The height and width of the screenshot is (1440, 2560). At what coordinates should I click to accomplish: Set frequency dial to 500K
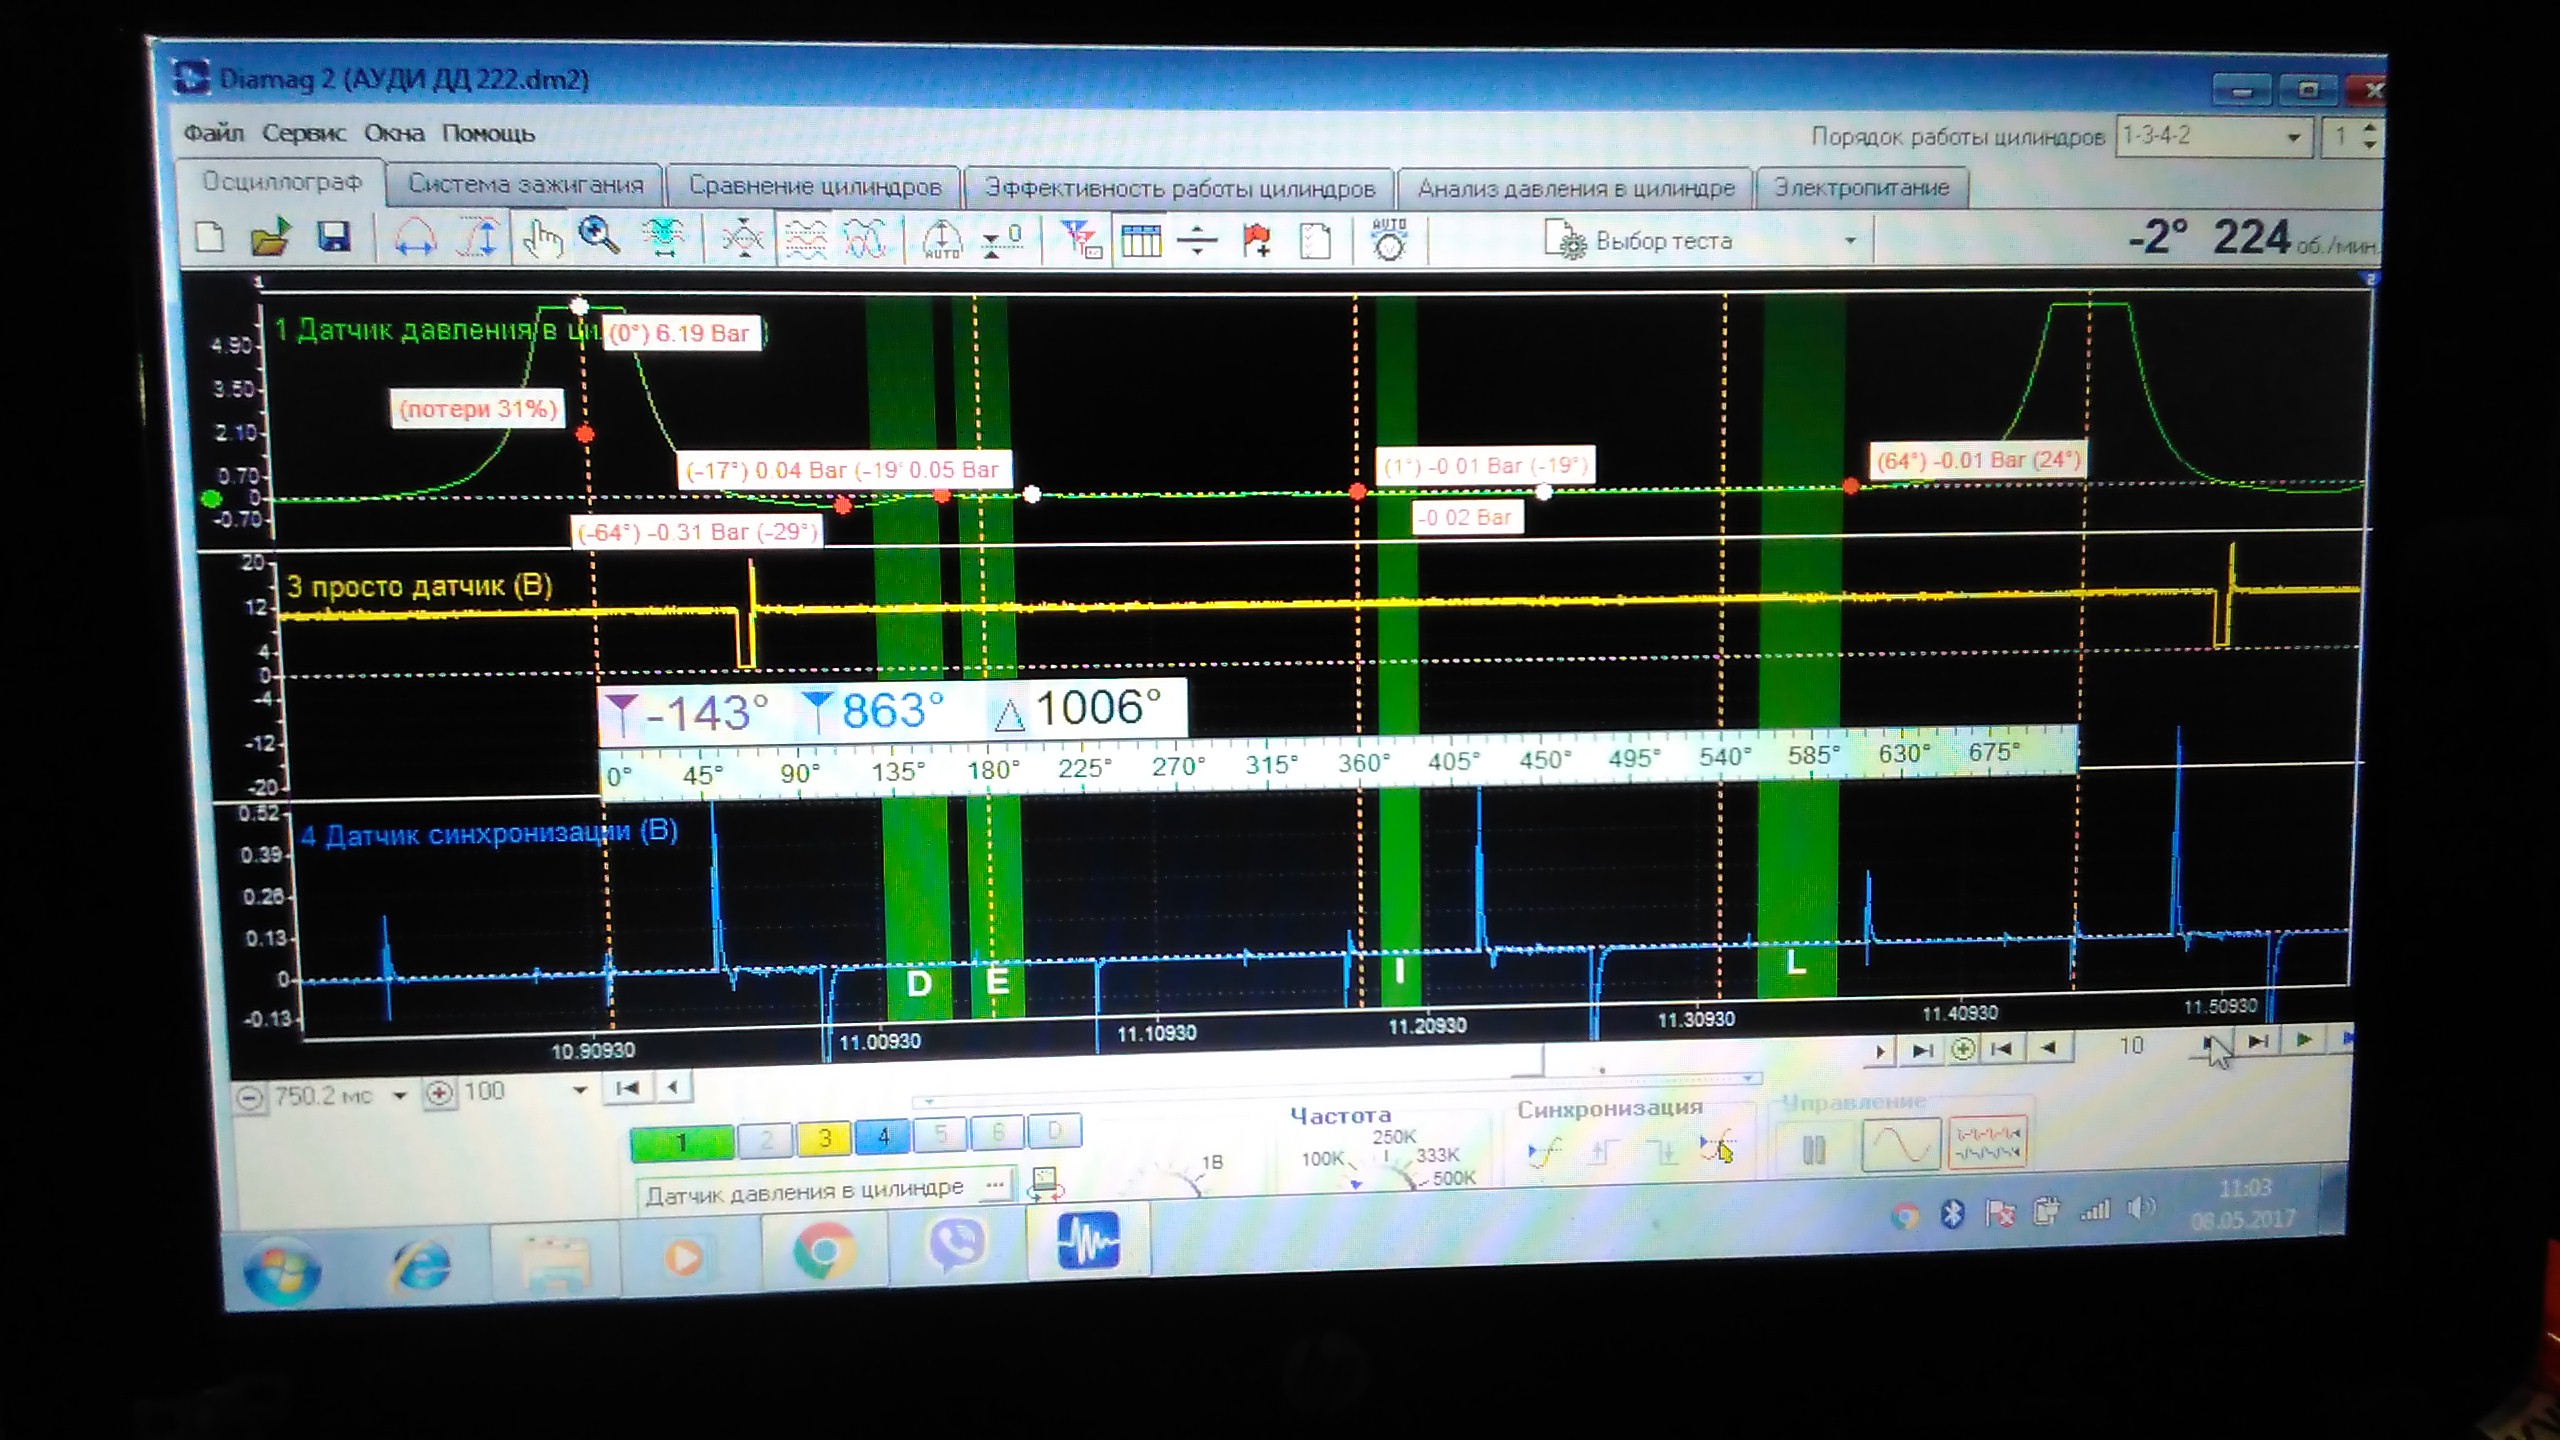(1453, 1178)
